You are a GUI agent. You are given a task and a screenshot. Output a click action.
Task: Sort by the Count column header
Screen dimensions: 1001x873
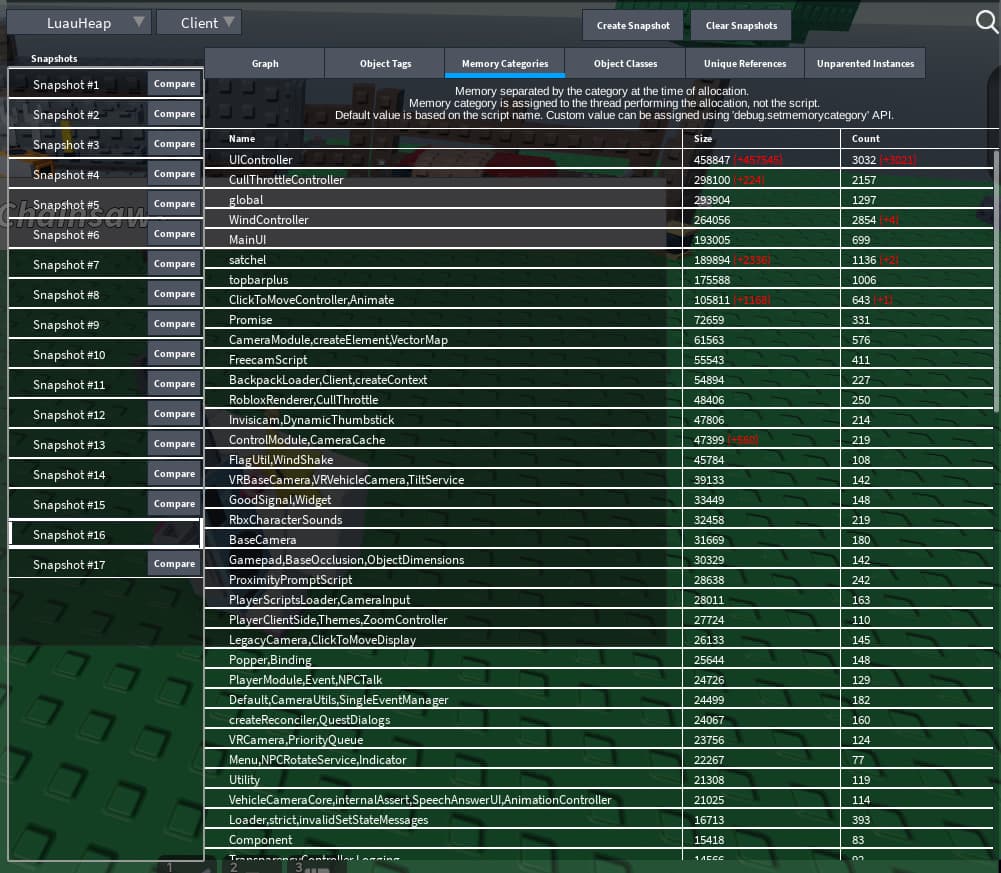tap(917, 139)
